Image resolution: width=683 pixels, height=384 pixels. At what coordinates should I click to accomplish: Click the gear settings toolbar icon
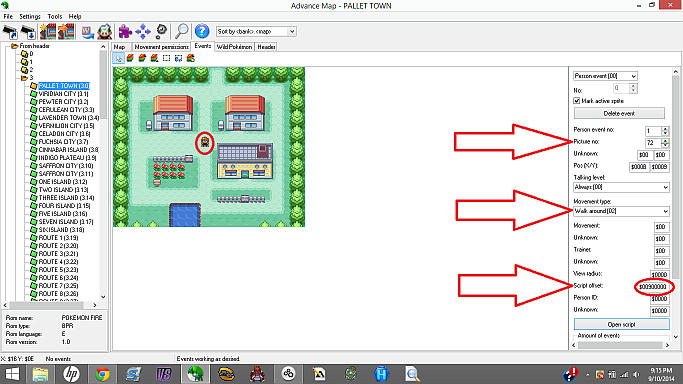(161, 31)
